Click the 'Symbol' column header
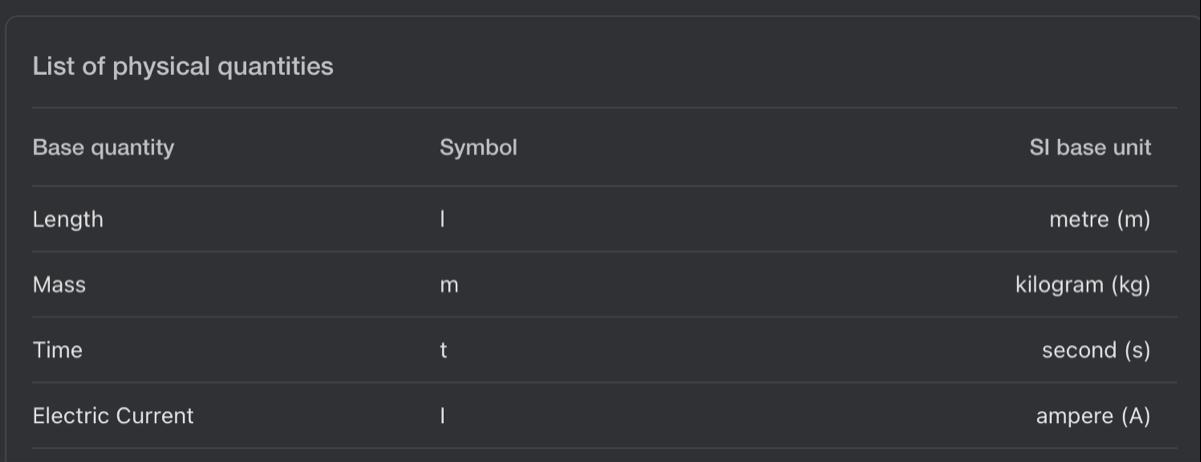 [478, 148]
